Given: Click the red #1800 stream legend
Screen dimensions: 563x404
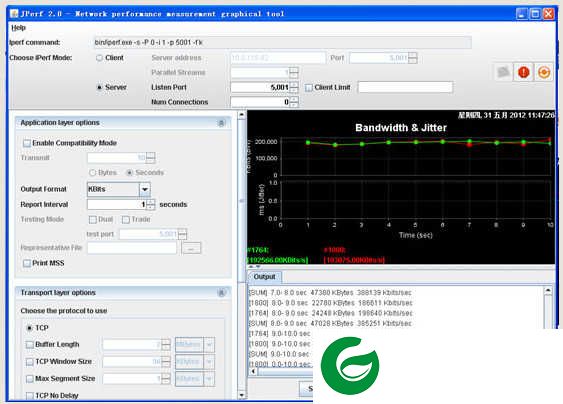Looking at the screenshot, I should pos(354,255).
